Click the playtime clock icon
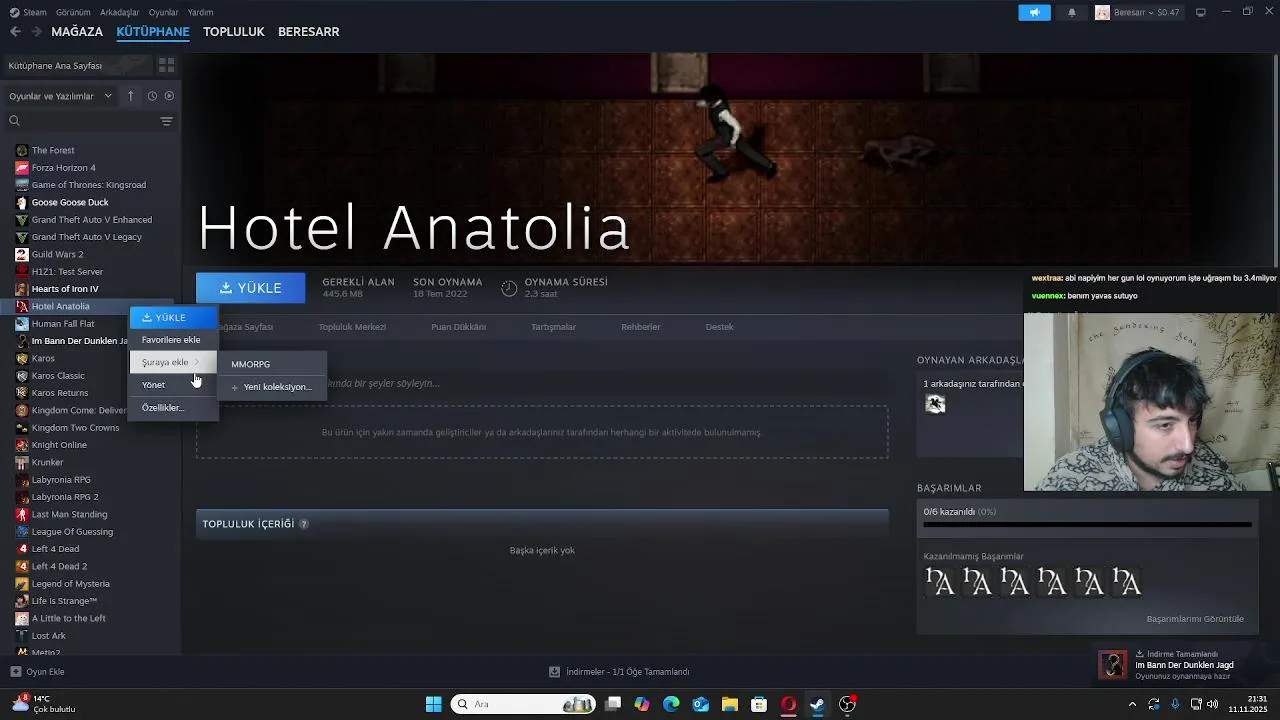 click(x=509, y=288)
